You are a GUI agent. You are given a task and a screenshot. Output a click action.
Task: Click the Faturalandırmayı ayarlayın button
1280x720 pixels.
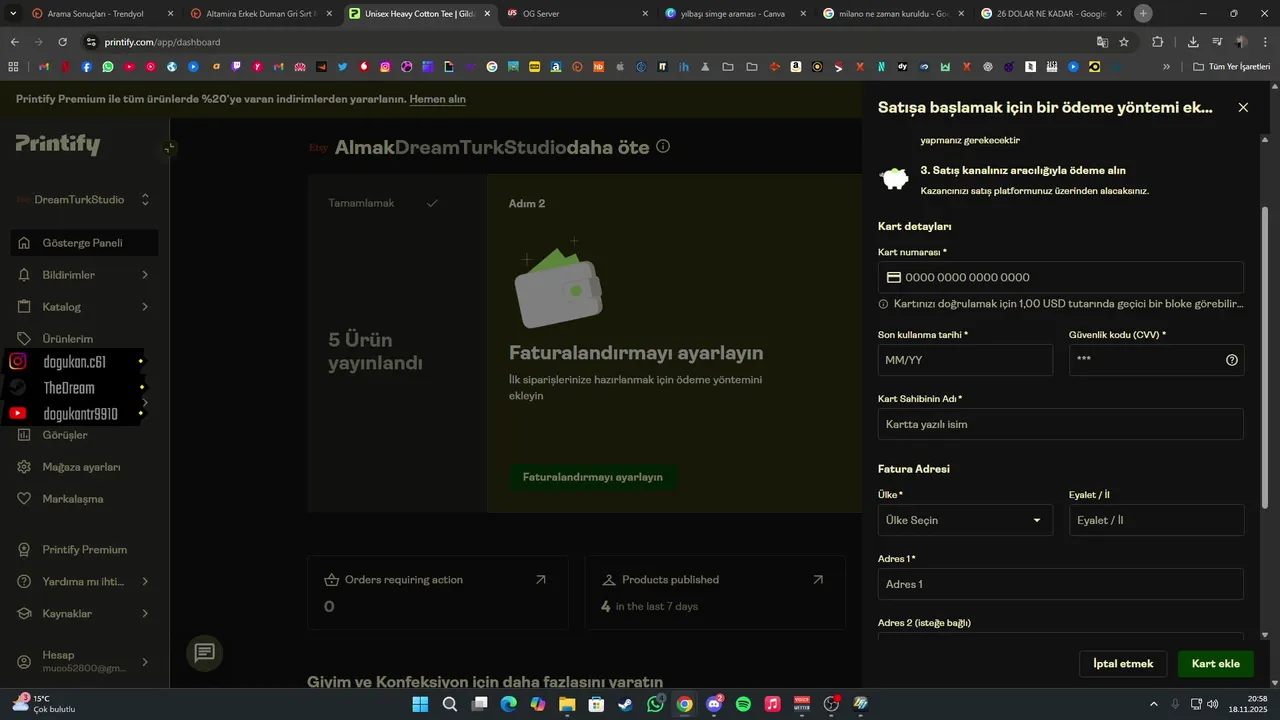click(592, 477)
